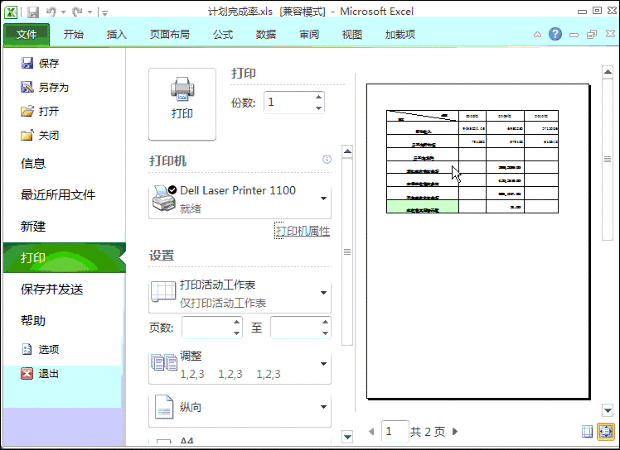This screenshot has height=450, width=620.
Task: Select 关闭 in the backstage menu
Action: (x=40, y=136)
